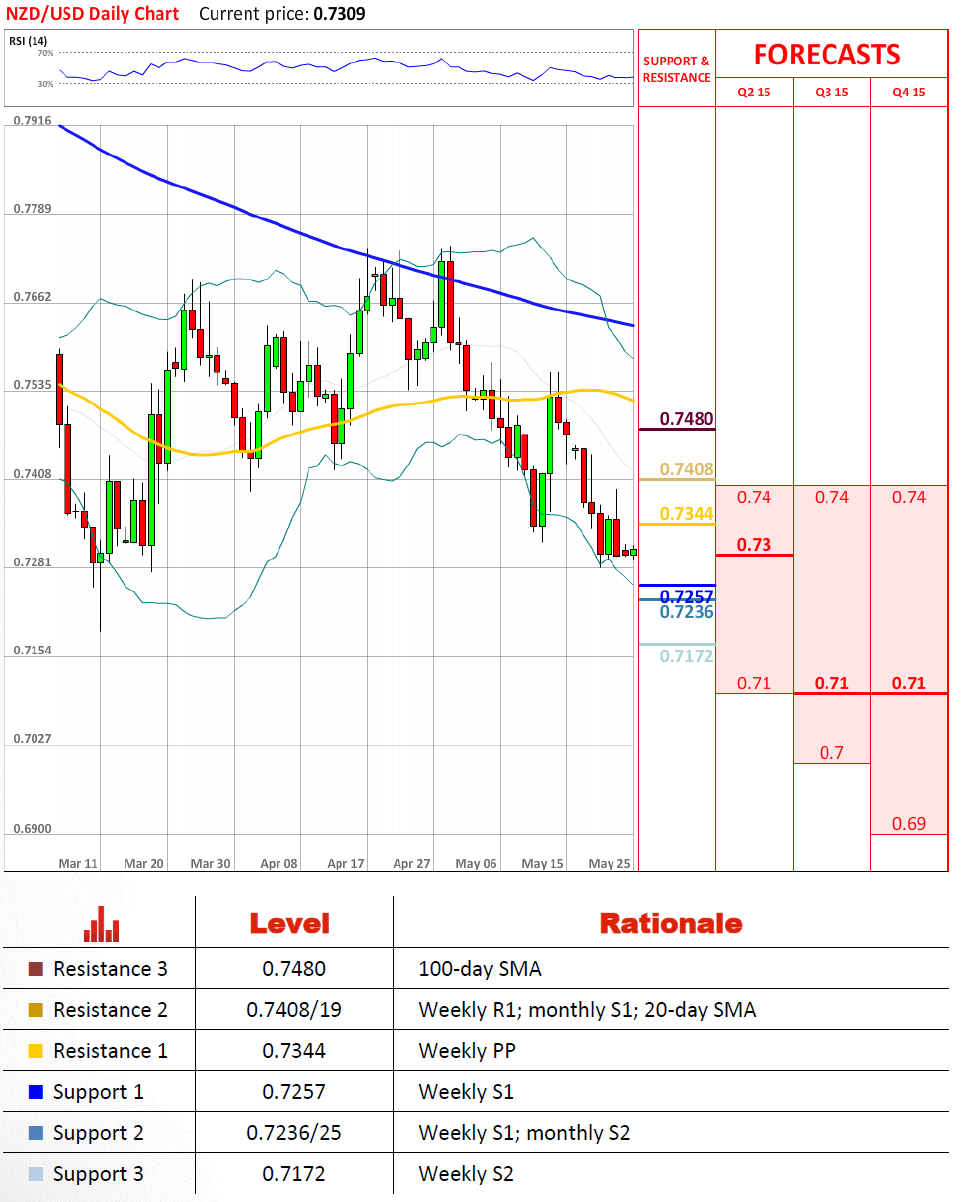Image resolution: width=967 pixels, height=1202 pixels.
Task: Click the bold 0.73 Q2 forecast value
Action: click(754, 545)
